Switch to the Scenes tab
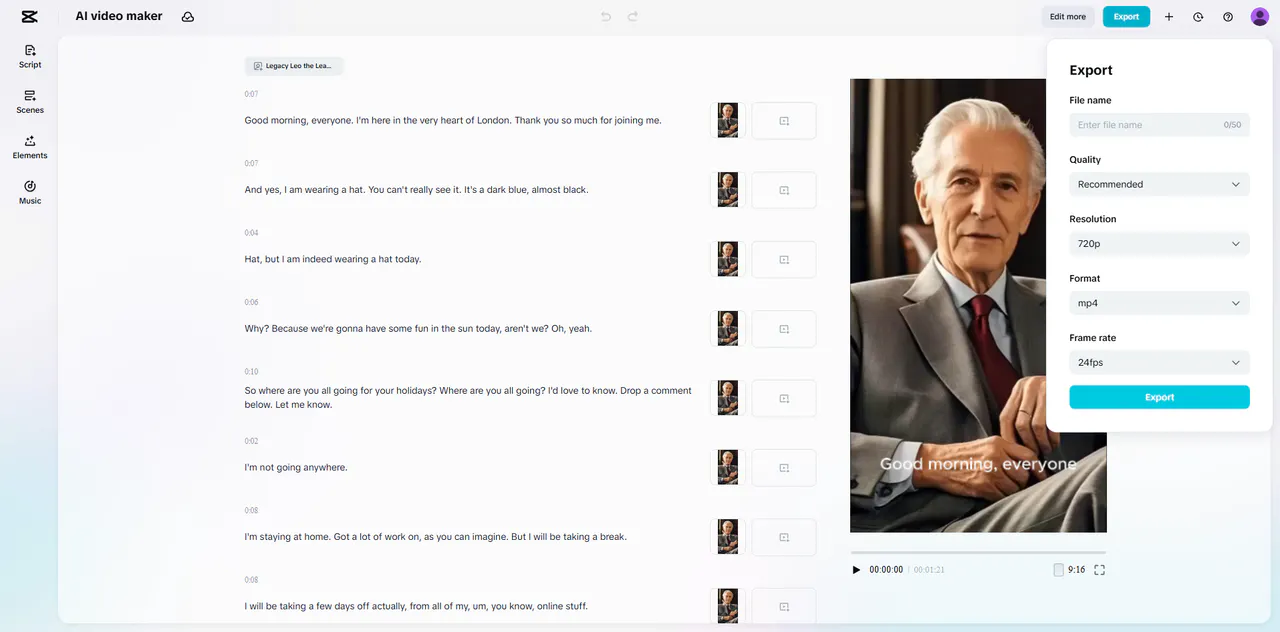Image resolution: width=1280 pixels, height=632 pixels. [x=30, y=101]
